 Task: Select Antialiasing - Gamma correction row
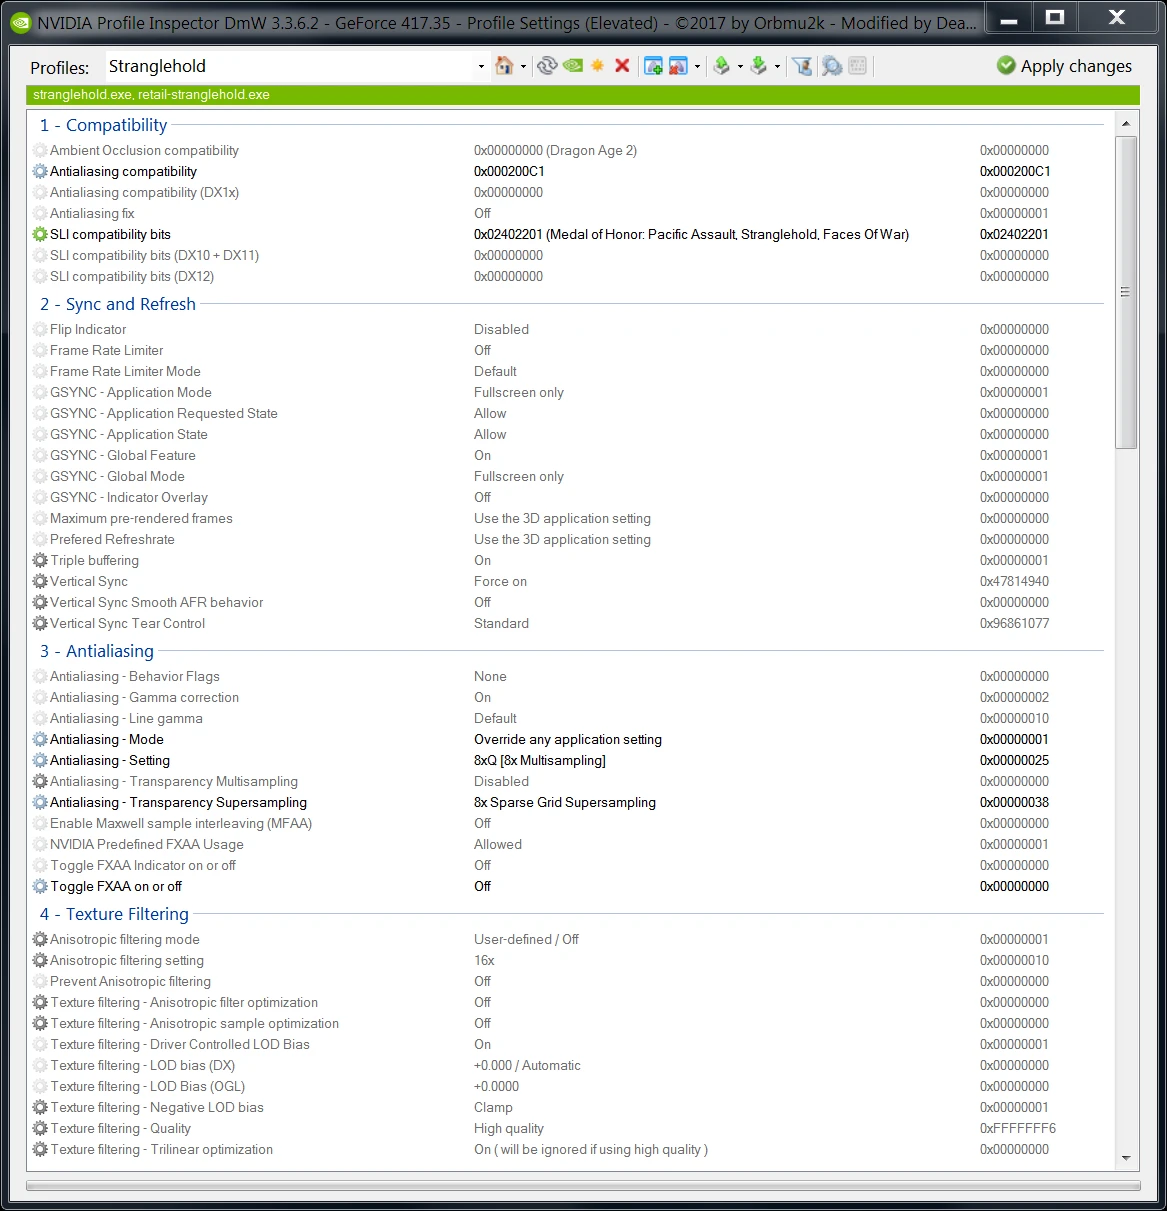coord(570,697)
